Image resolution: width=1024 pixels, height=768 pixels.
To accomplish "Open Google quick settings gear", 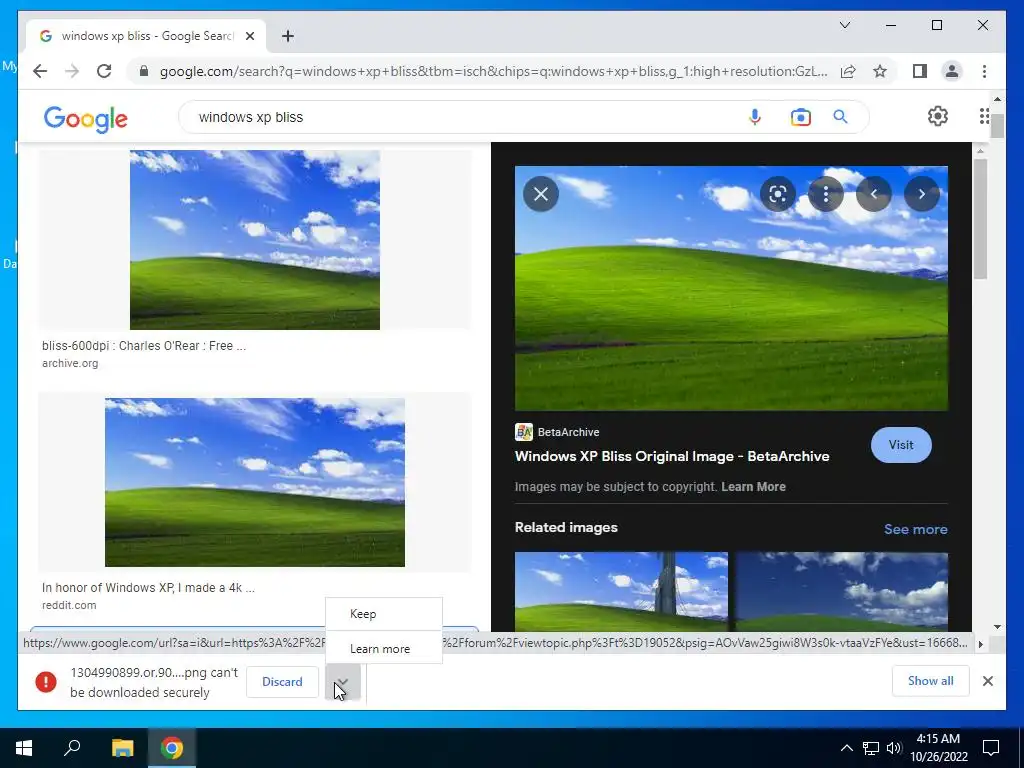I will 937,116.
